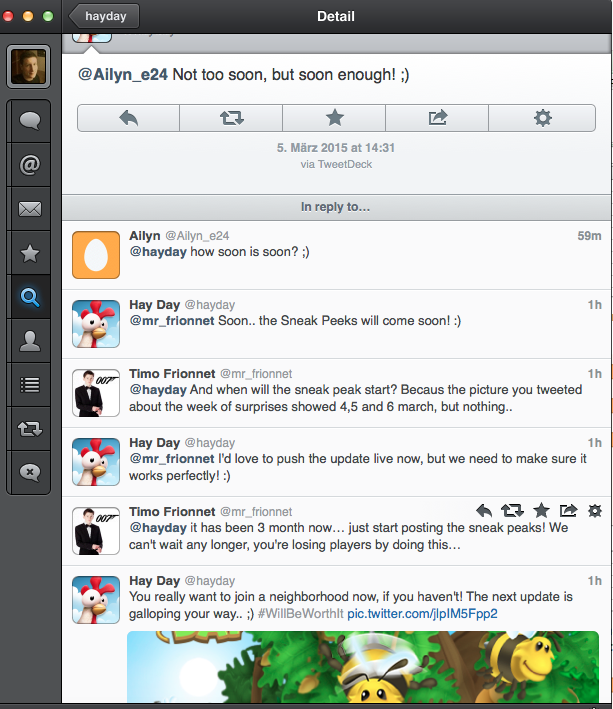Click the reply arrow in the tweet toolbar
The width and height of the screenshot is (613, 709).
(x=128, y=118)
